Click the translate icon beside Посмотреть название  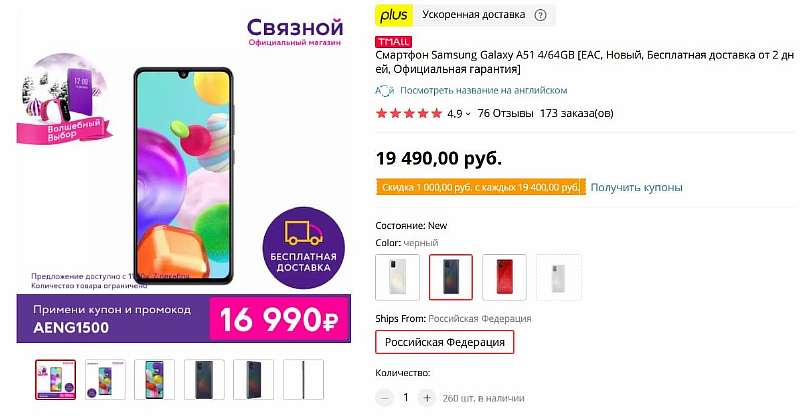(385, 91)
